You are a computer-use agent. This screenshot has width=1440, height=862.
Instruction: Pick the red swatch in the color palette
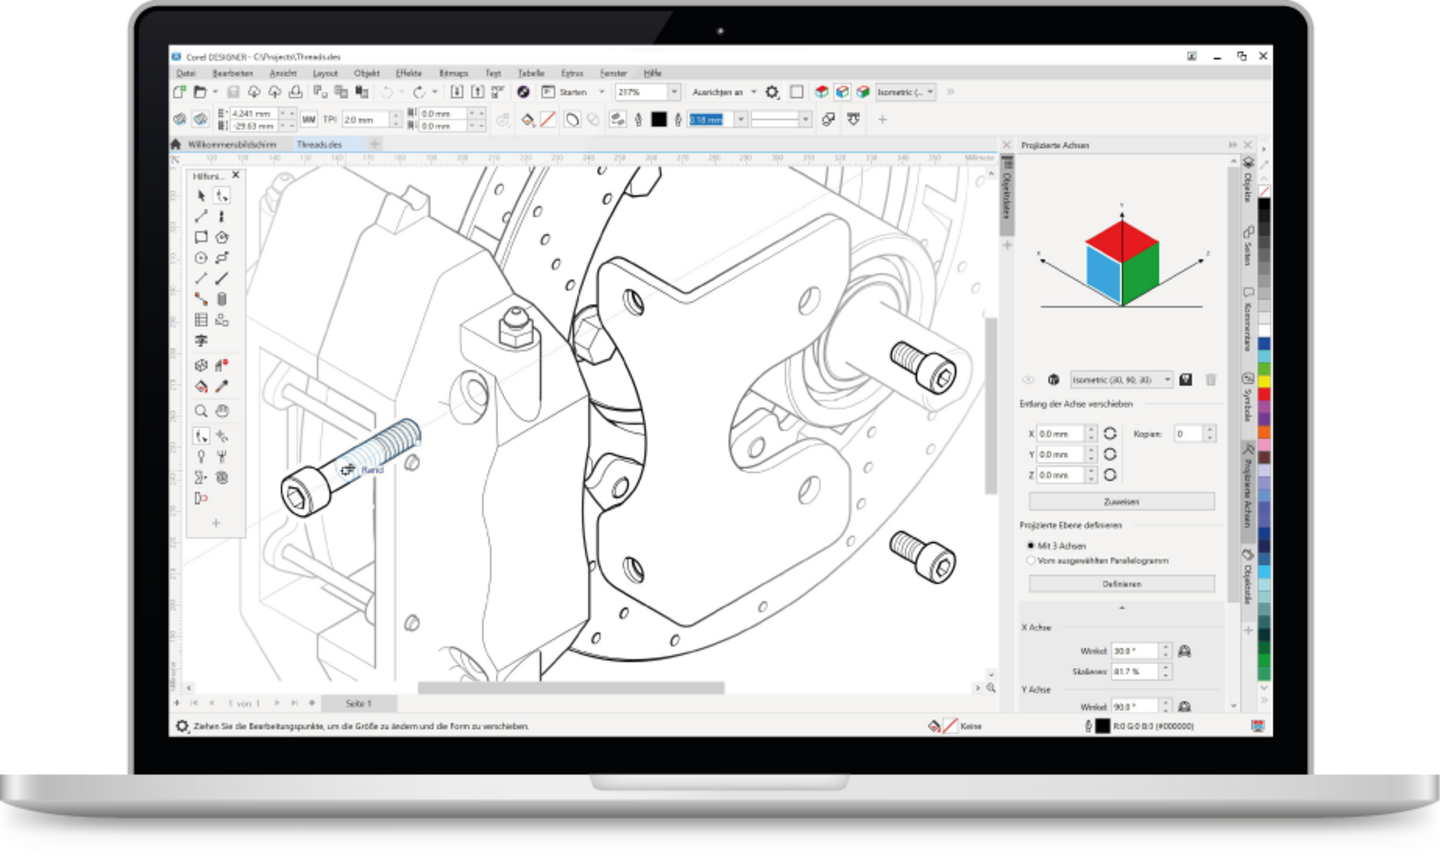tap(1264, 395)
